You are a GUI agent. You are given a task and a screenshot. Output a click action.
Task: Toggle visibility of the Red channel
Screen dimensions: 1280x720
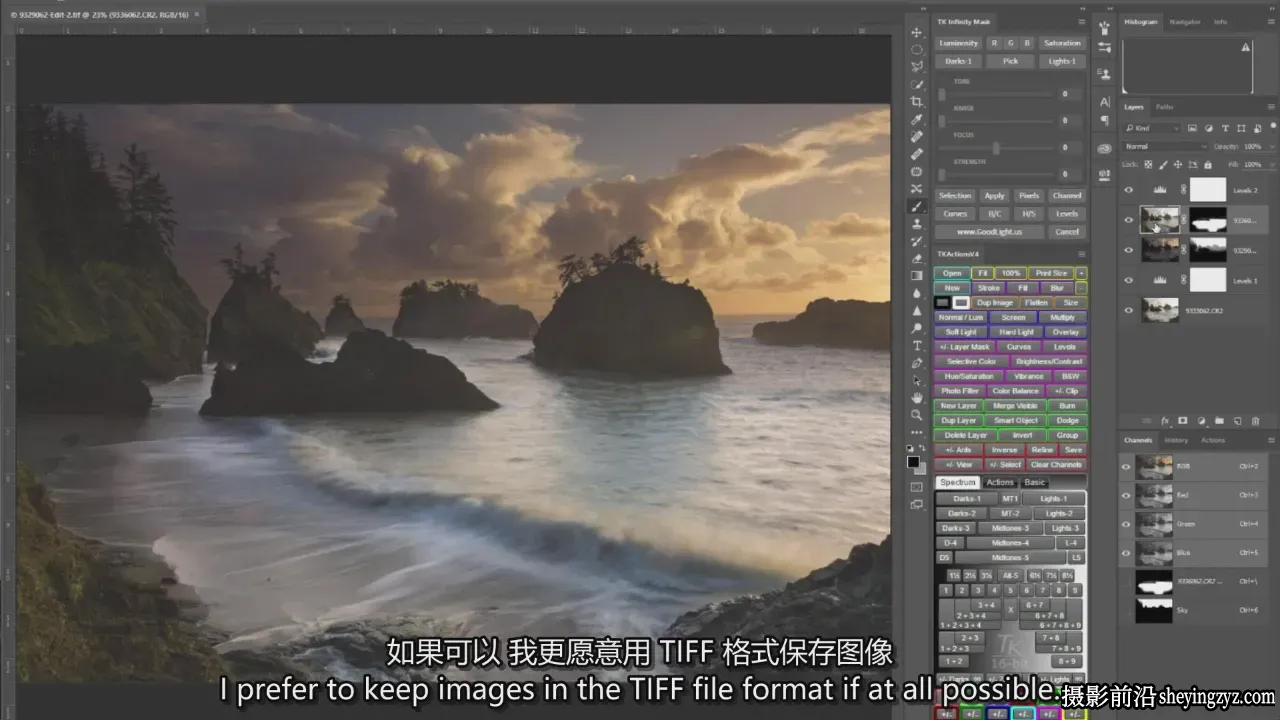click(x=1127, y=495)
